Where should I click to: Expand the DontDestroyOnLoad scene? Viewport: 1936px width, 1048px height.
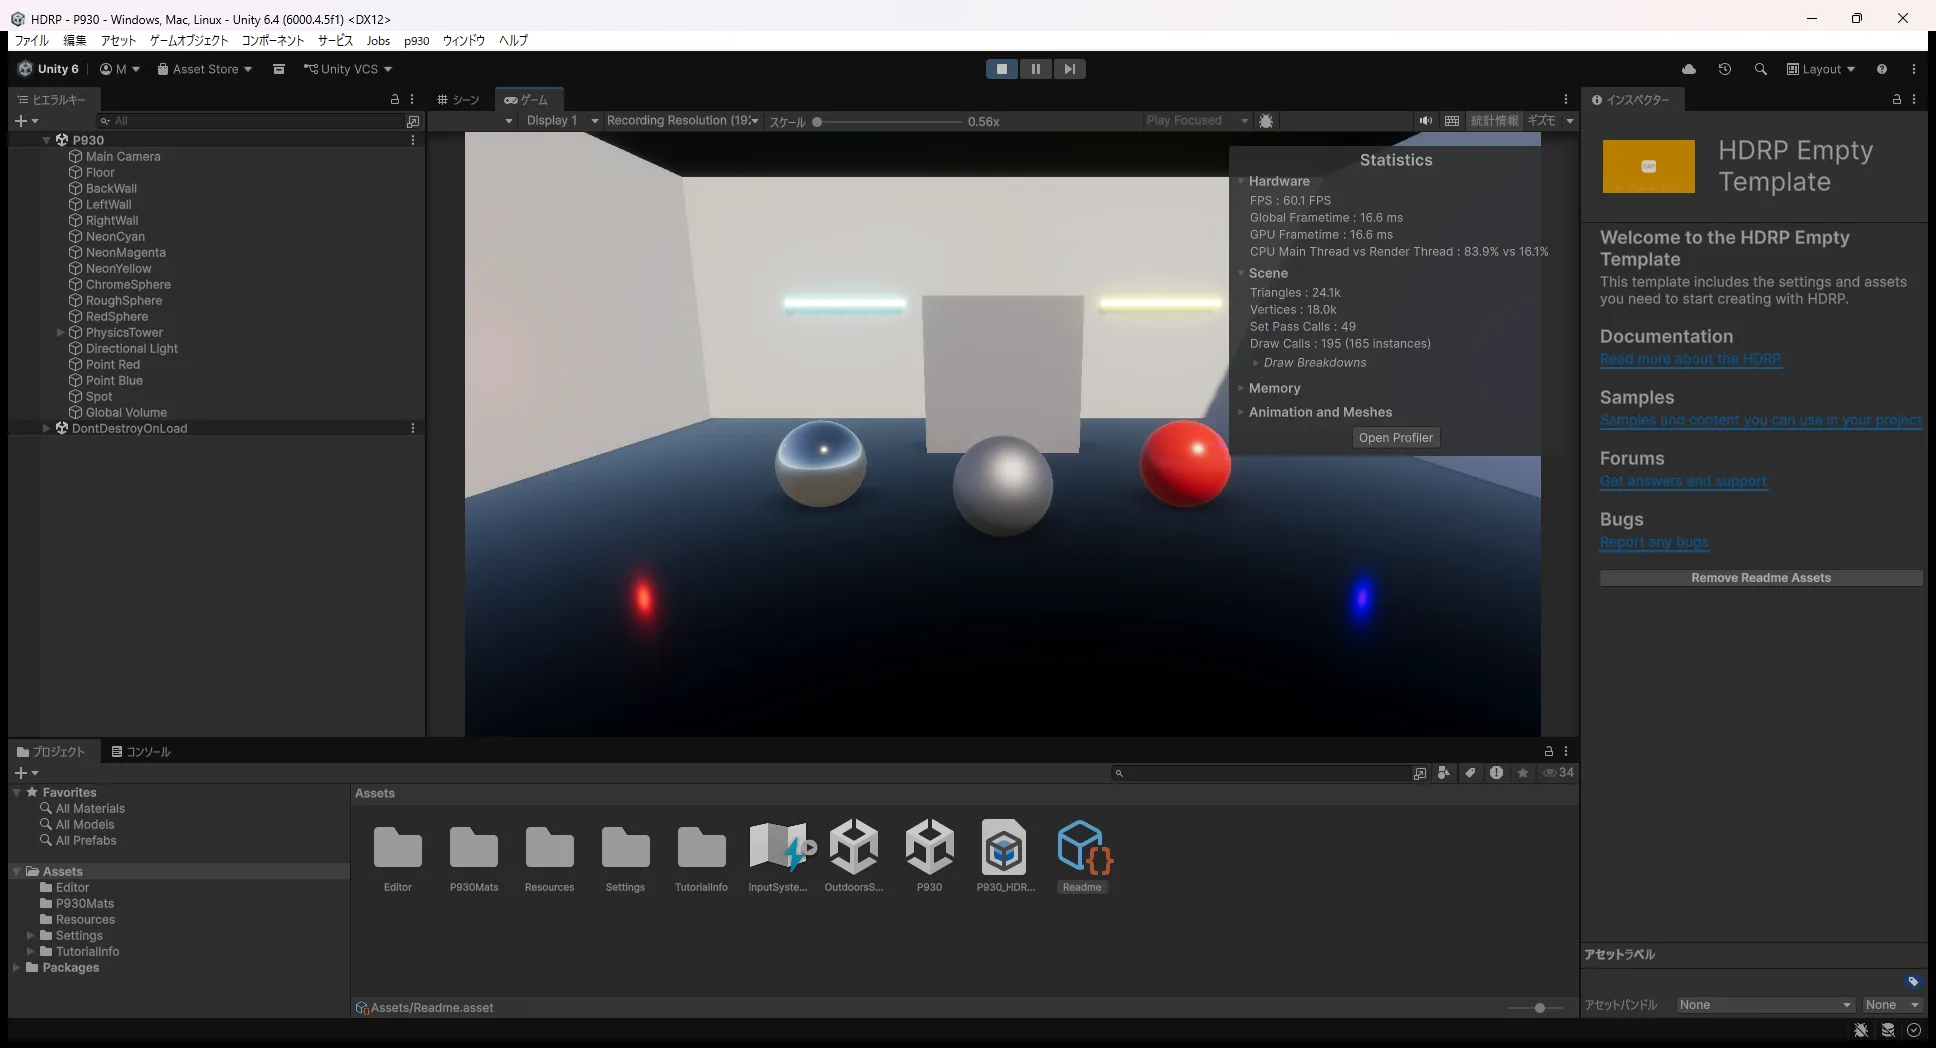[46, 429]
